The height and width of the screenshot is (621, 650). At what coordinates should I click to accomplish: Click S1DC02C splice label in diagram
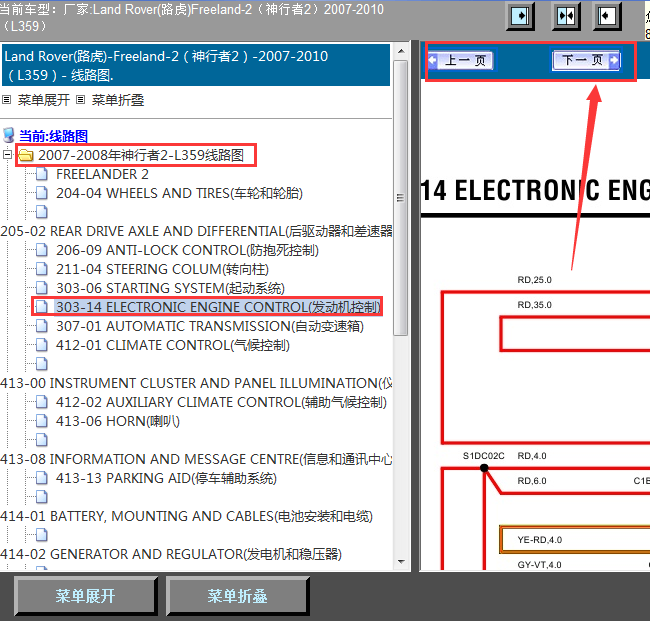coord(483,456)
